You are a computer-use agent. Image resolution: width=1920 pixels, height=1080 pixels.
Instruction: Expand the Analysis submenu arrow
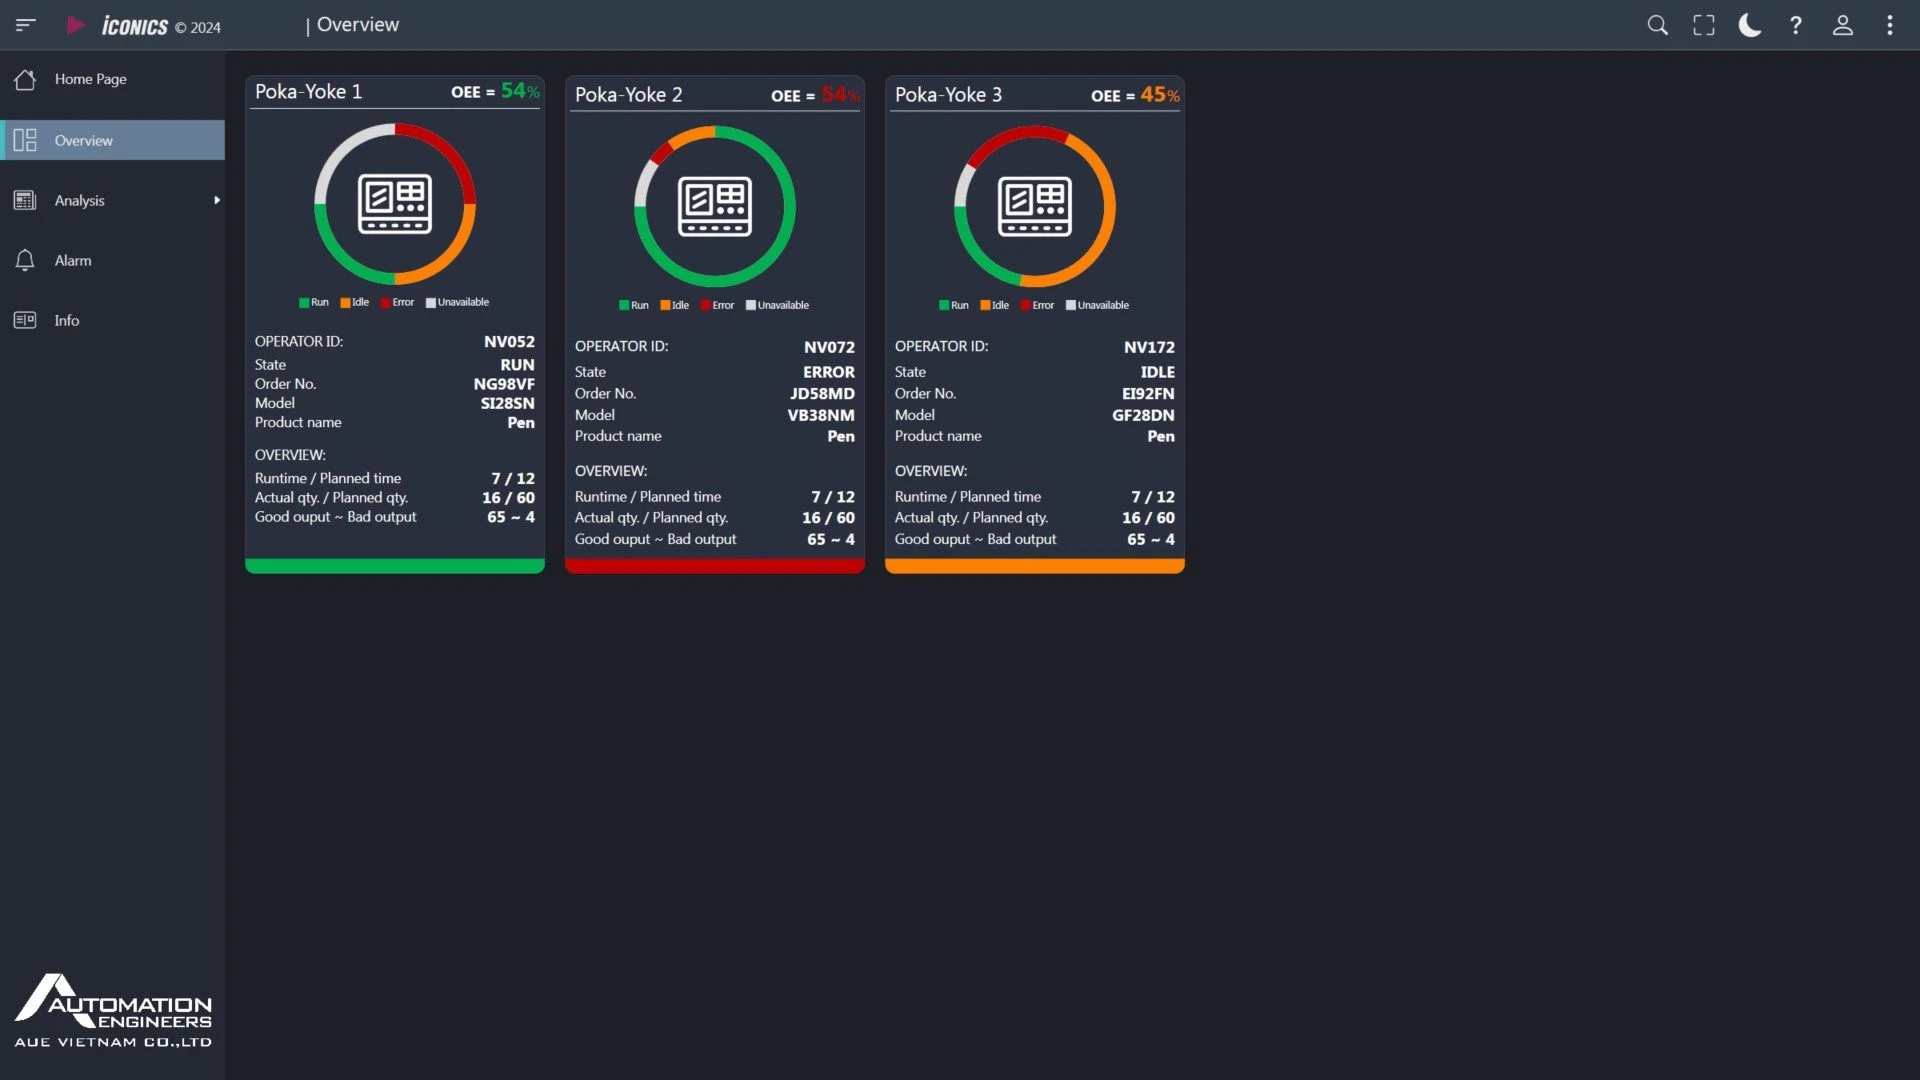pyautogui.click(x=216, y=200)
